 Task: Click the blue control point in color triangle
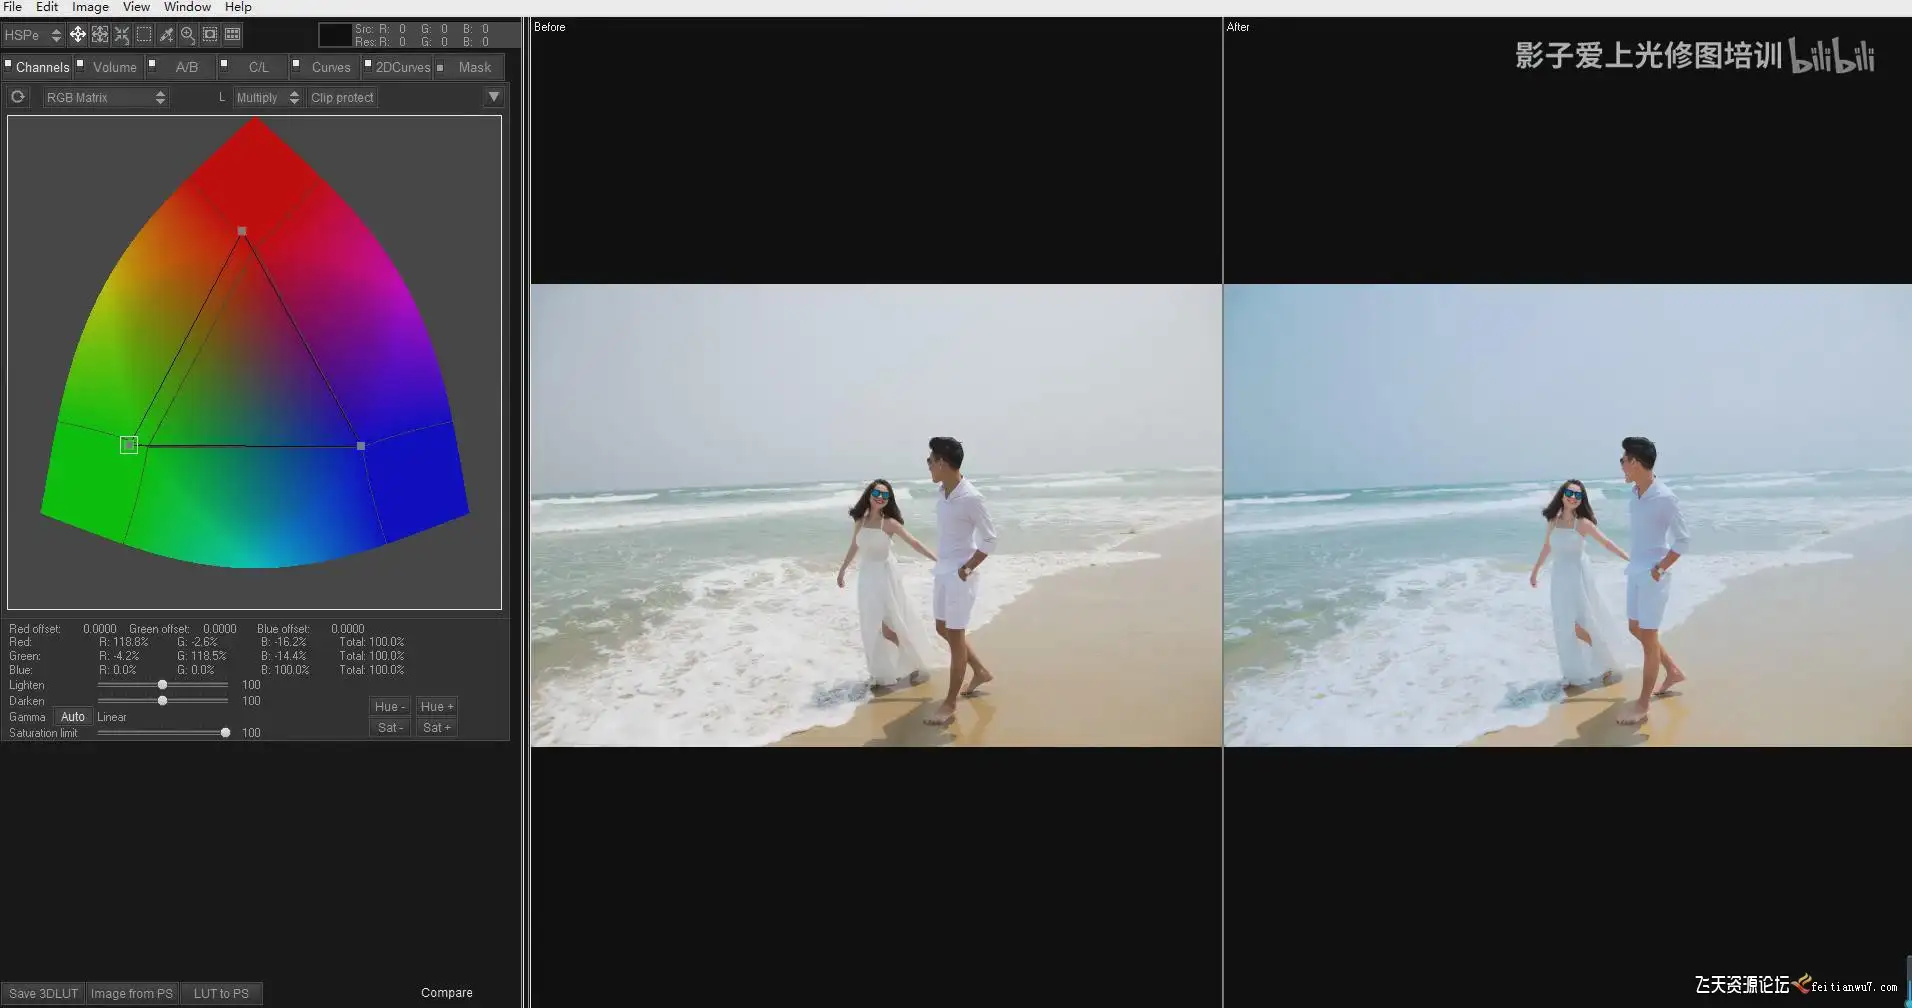click(361, 446)
